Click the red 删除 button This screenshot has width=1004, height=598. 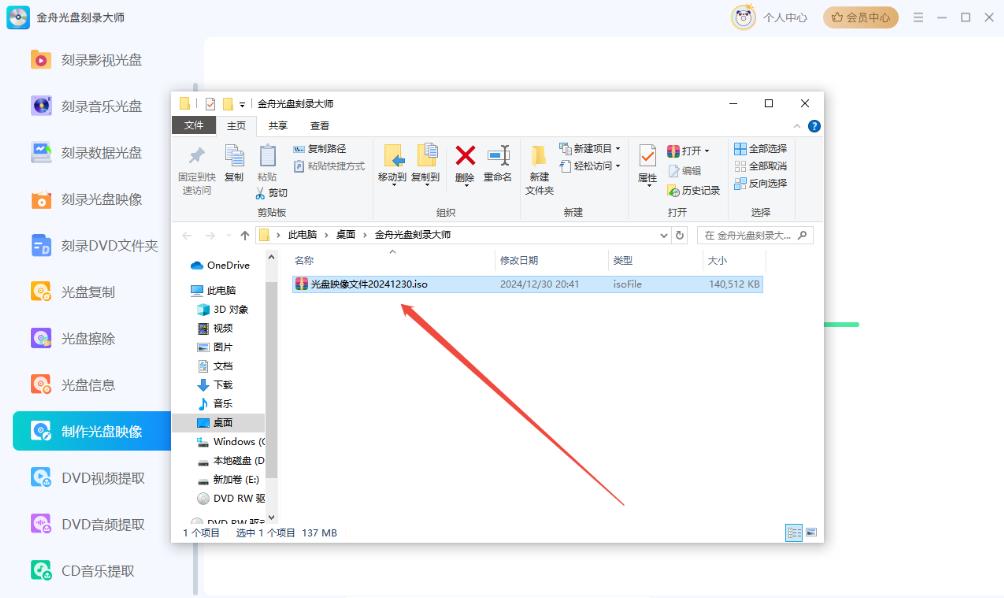[x=465, y=164]
